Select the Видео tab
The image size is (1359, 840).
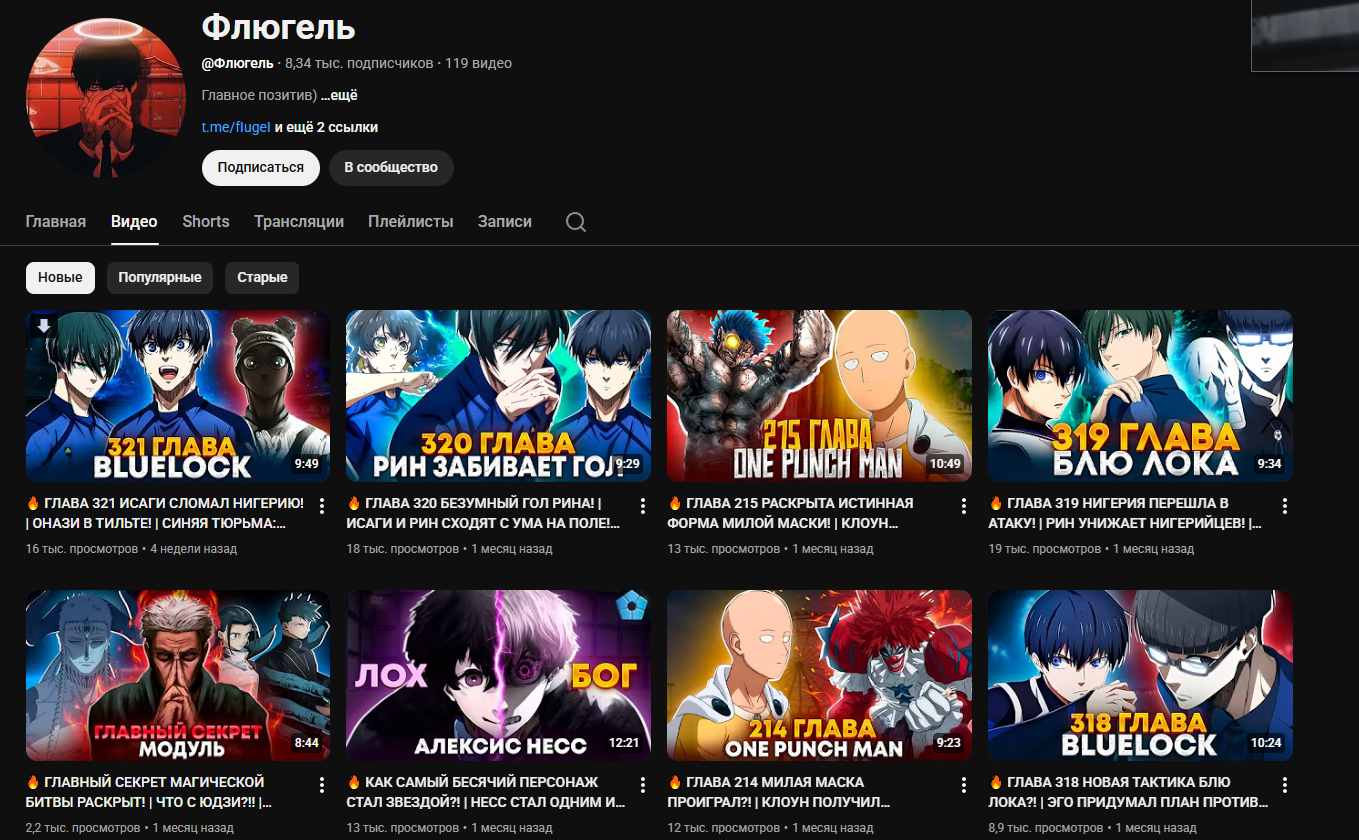pyautogui.click(x=134, y=222)
